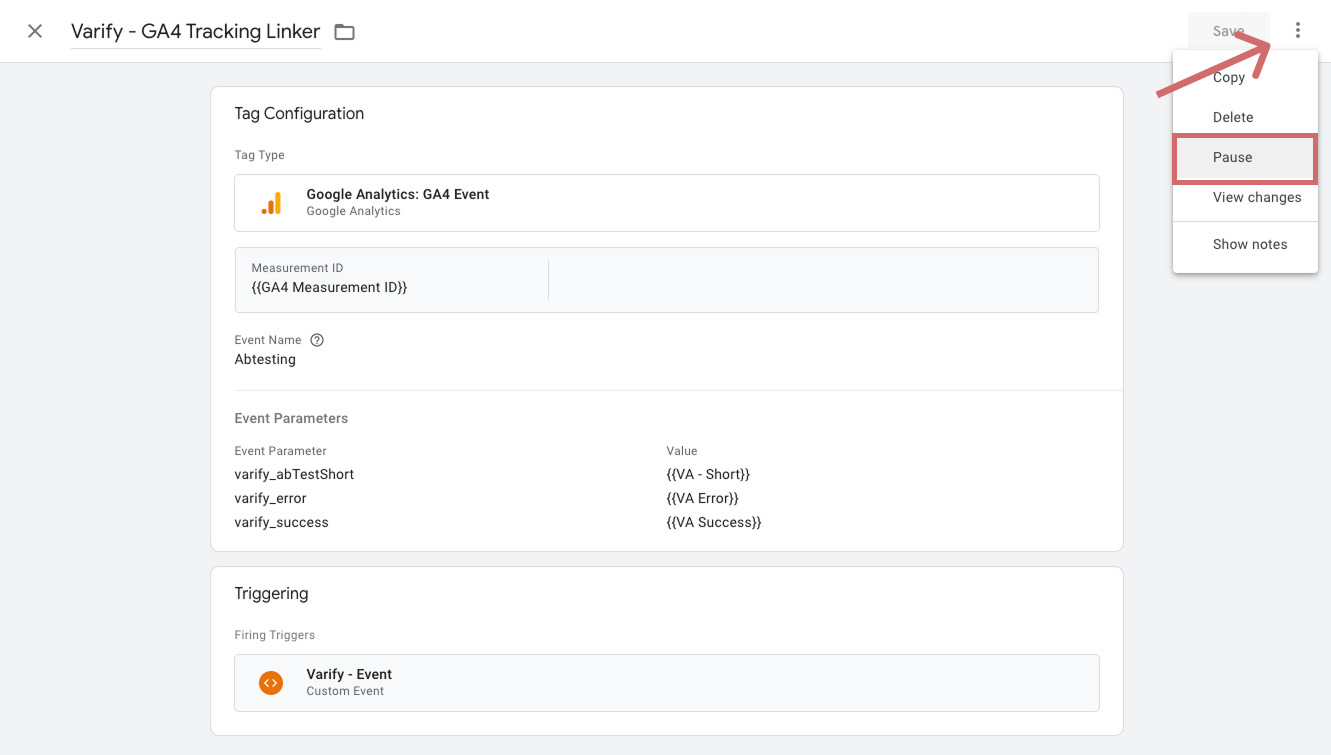Click the Event Parameters label
This screenshot has height=755, width=1331.
click(291, 418)
